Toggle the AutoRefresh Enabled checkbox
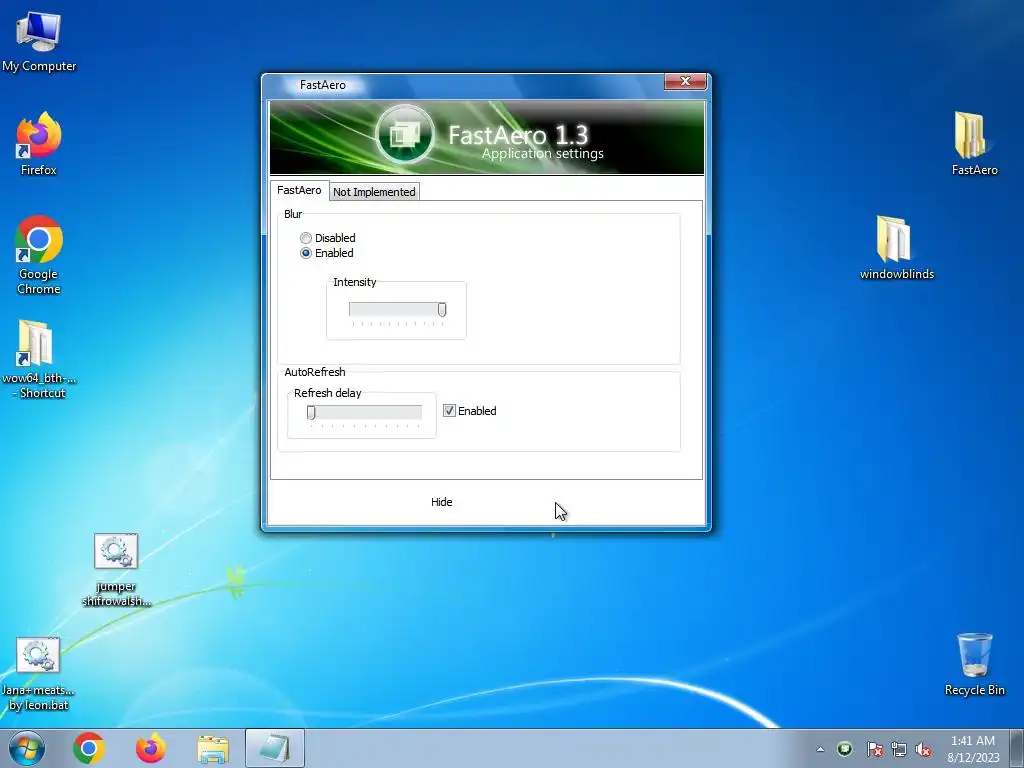Viewport: 1024px width, 768px height. click(449, 410)
